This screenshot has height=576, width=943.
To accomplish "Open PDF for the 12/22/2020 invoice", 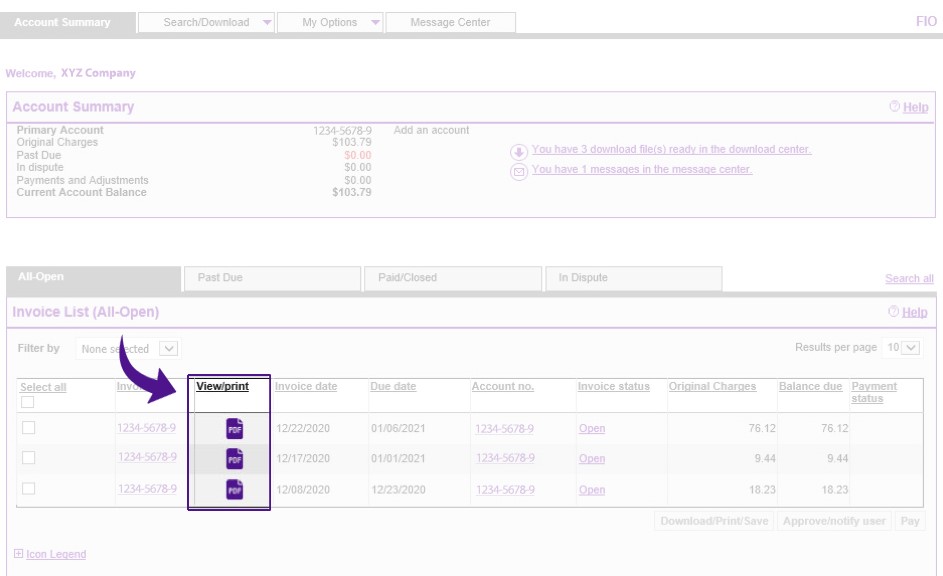I will 235,429.
